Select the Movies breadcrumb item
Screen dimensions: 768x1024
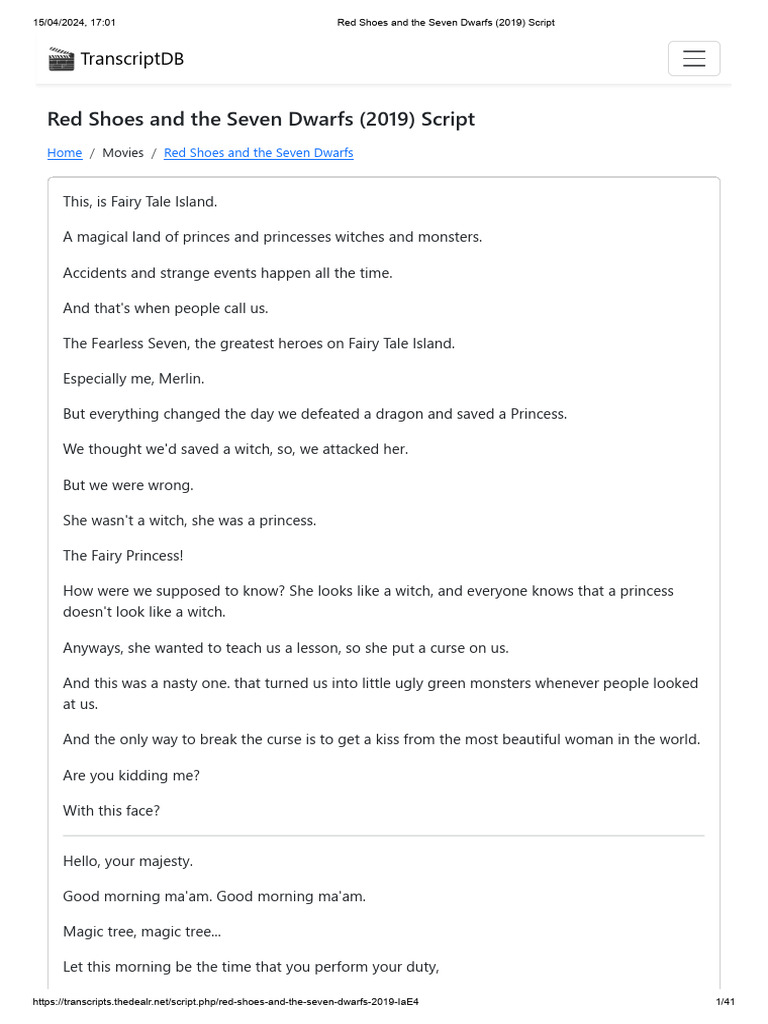pos(123,153)
